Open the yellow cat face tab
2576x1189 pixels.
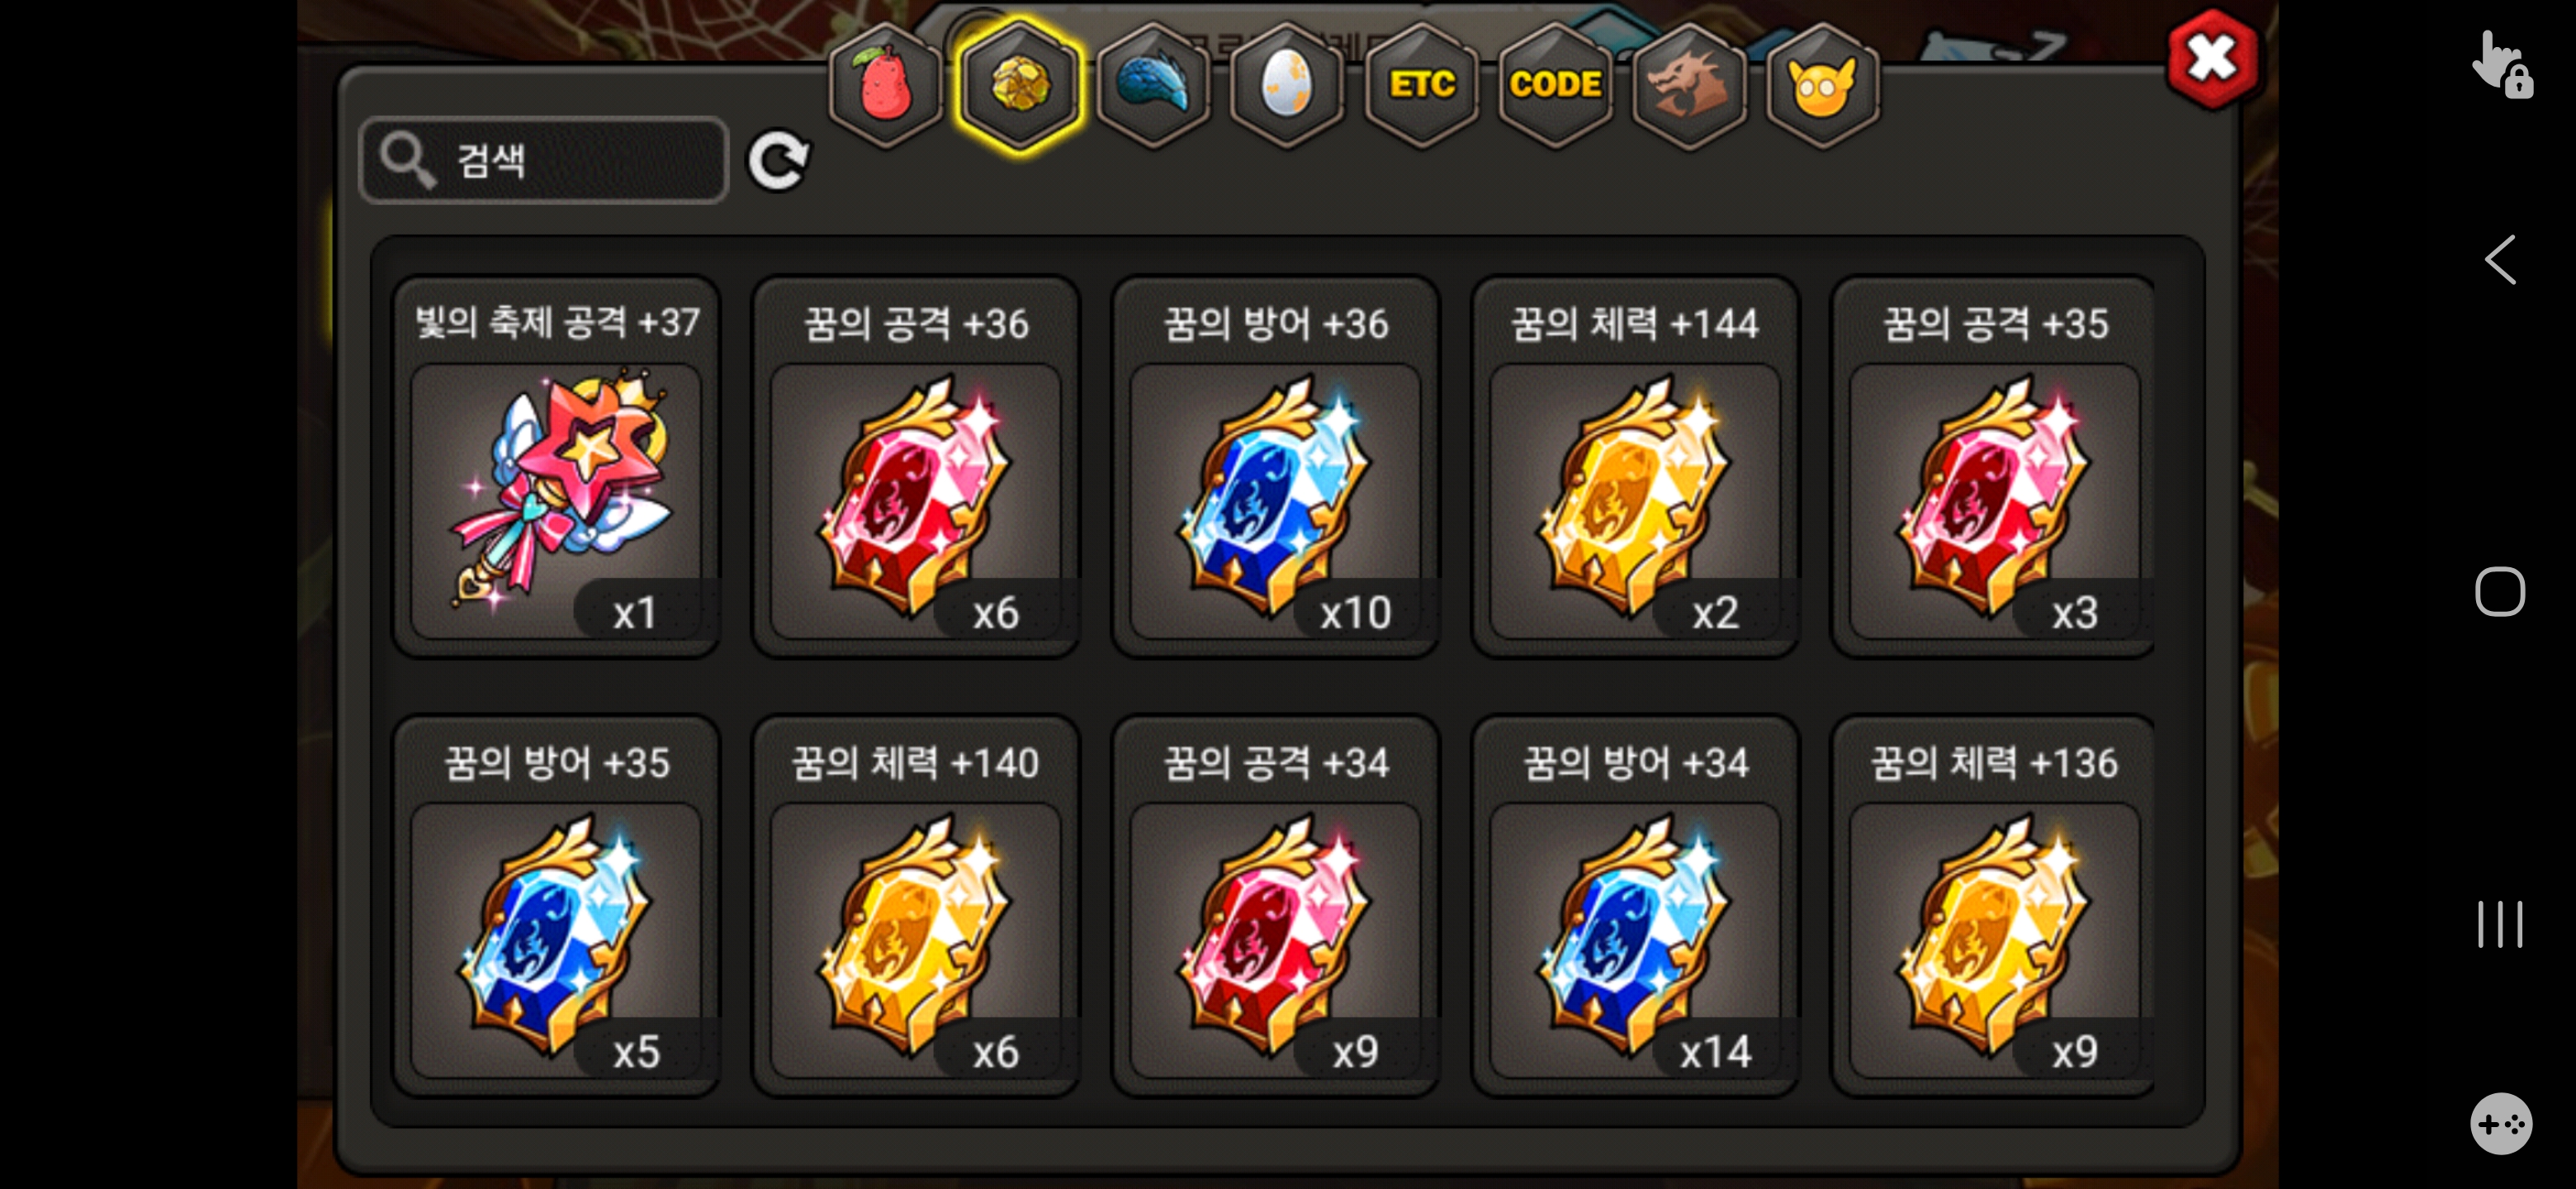(1823, 86)
